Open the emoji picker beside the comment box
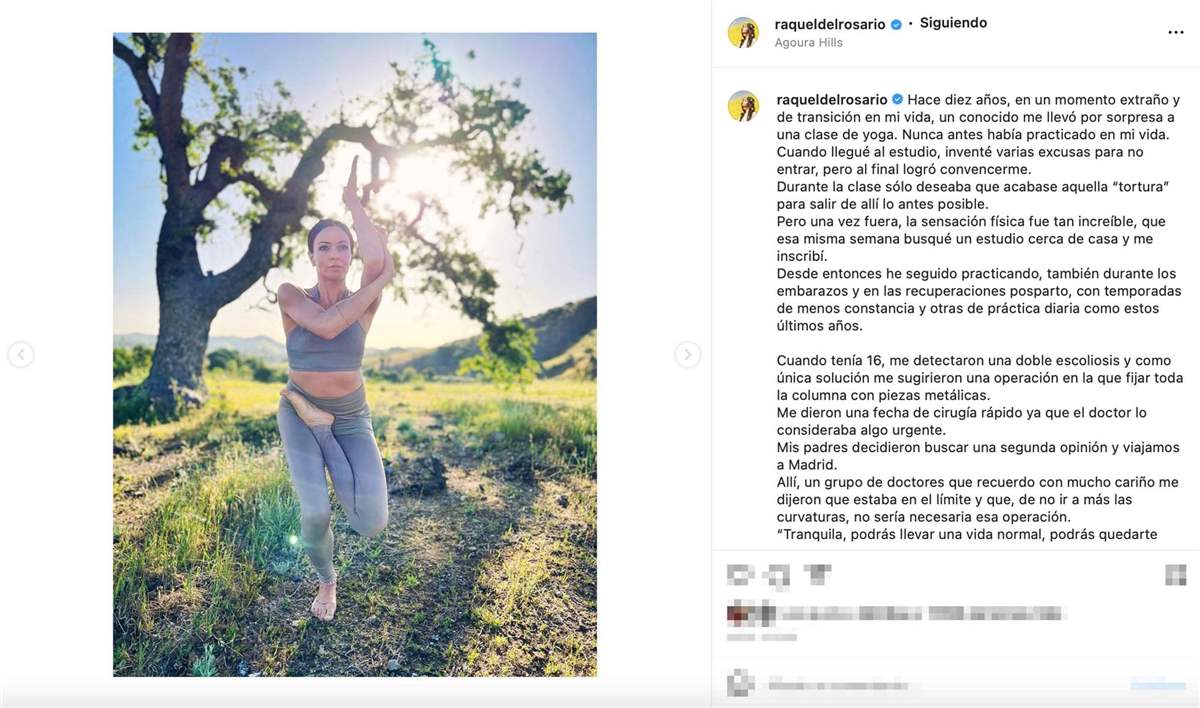The width and height of the screenshot is (1200, 708). pos(740,685)
